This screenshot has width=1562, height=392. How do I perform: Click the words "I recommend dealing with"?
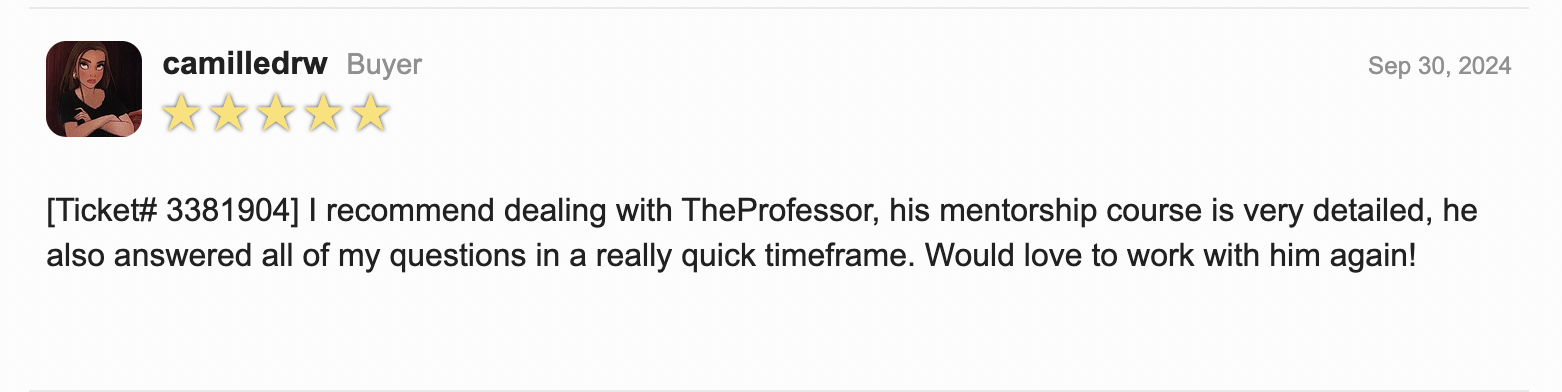[491, 211]
